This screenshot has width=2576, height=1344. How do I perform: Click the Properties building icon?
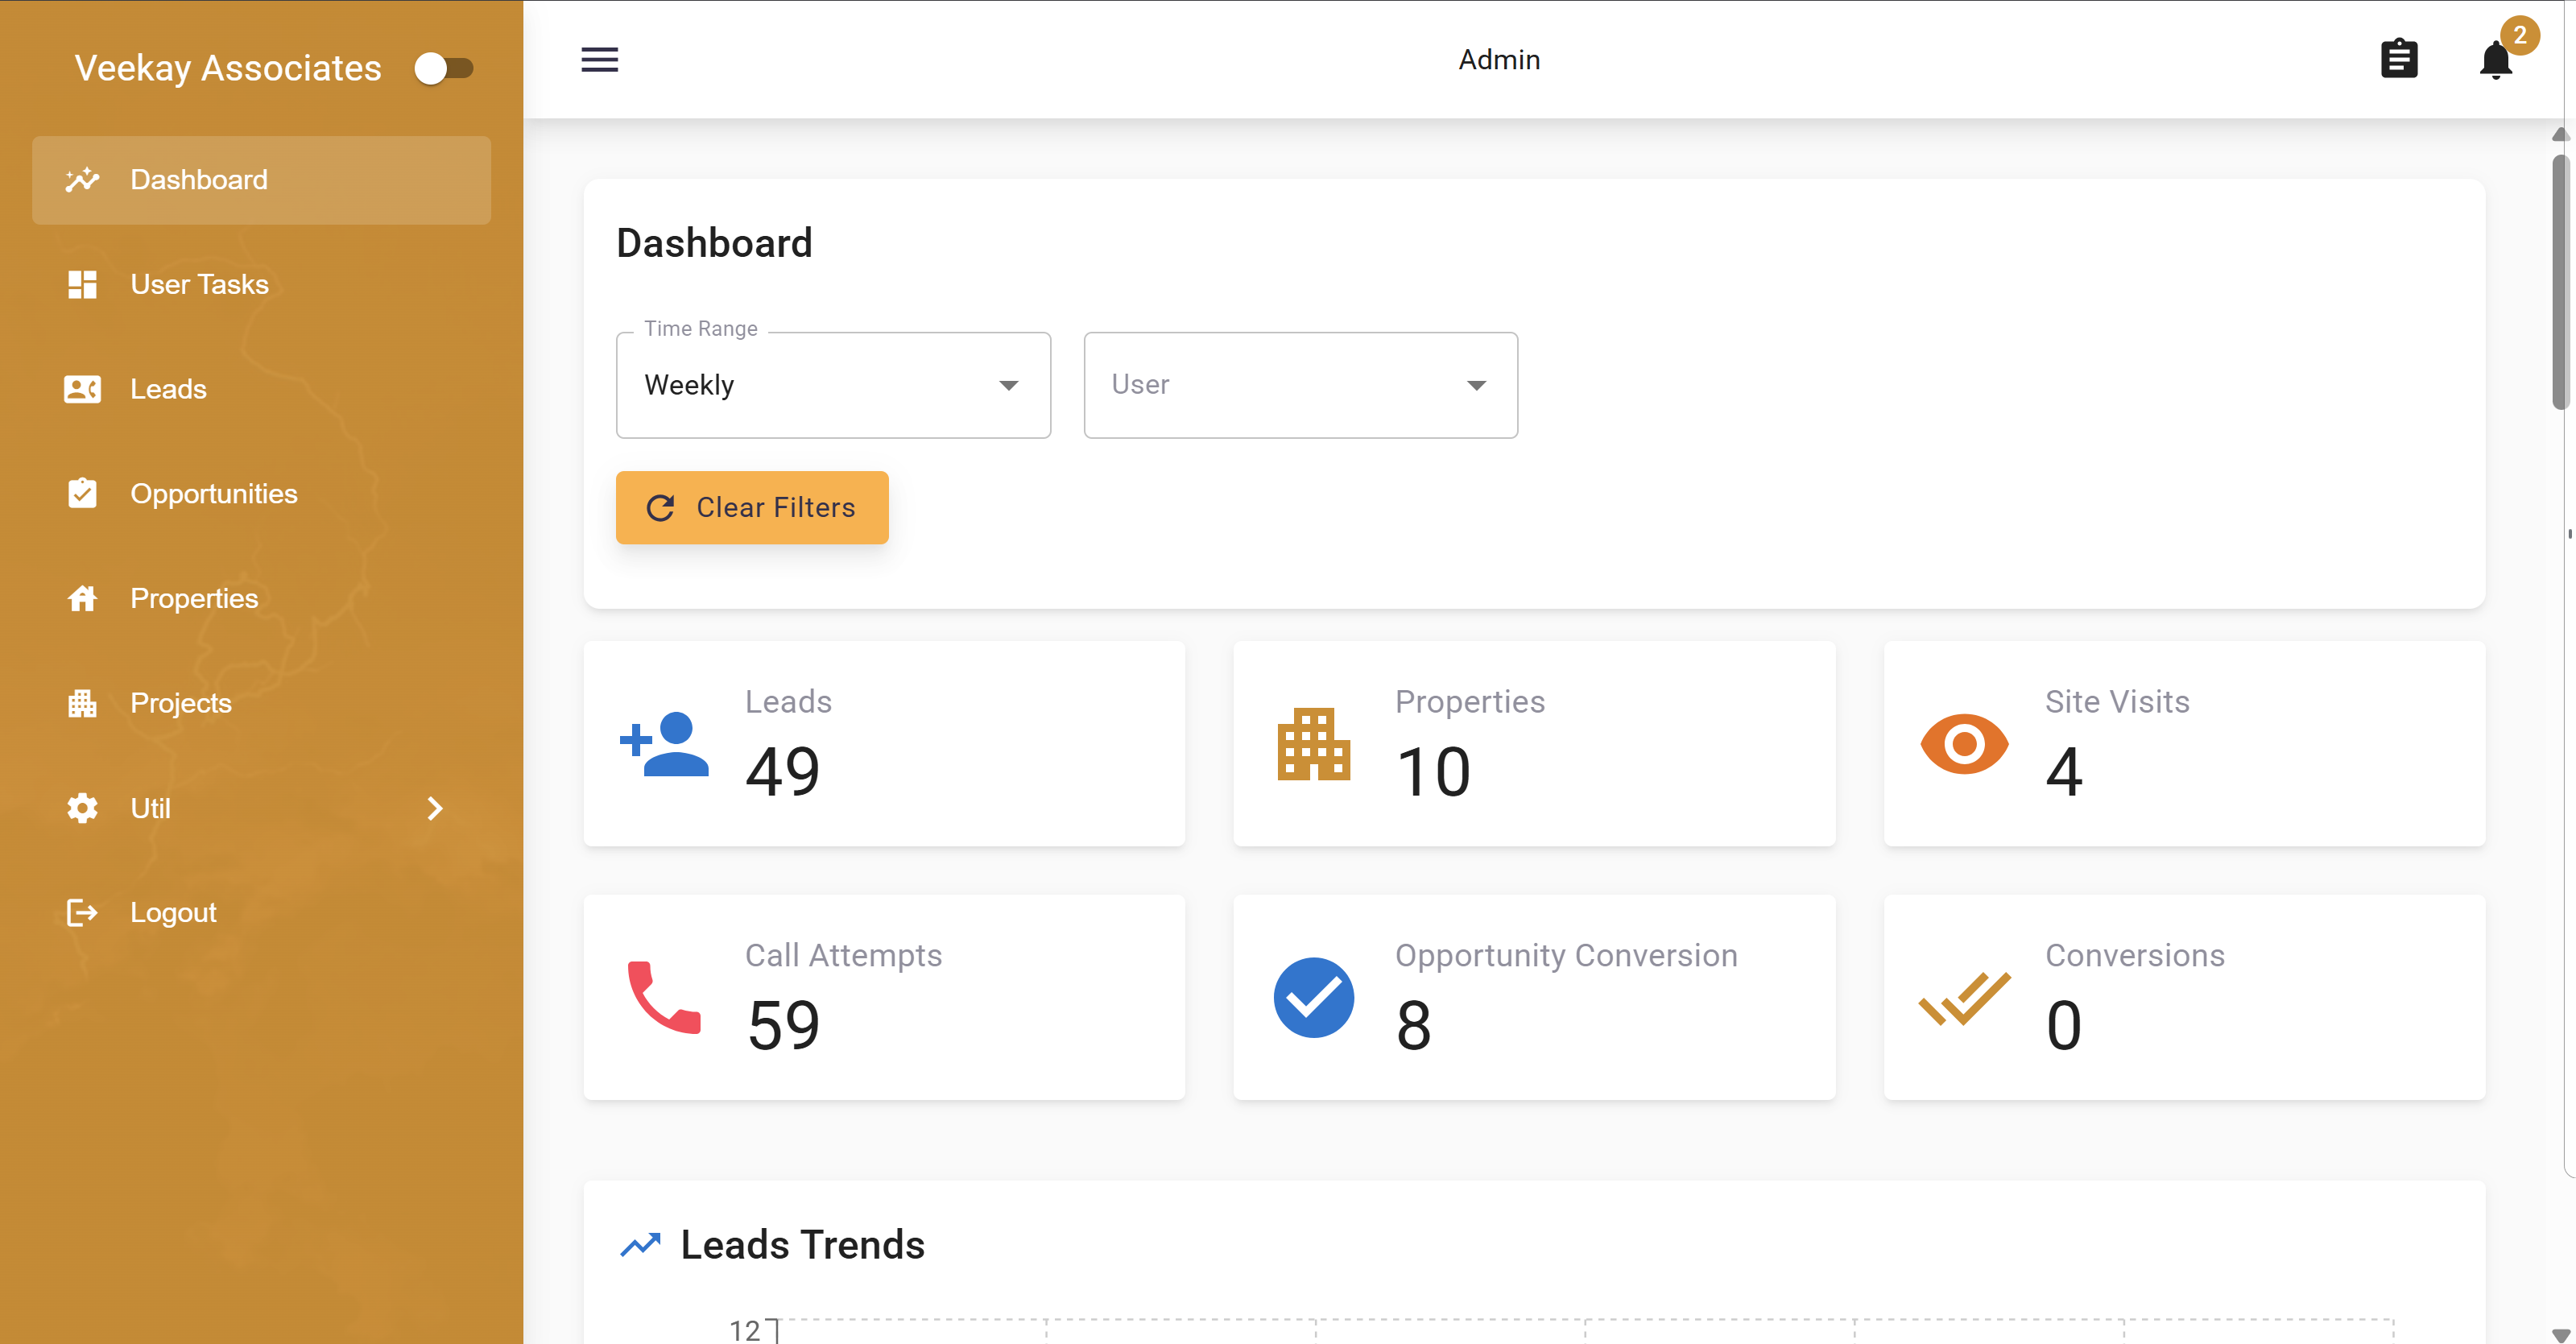1313,744
